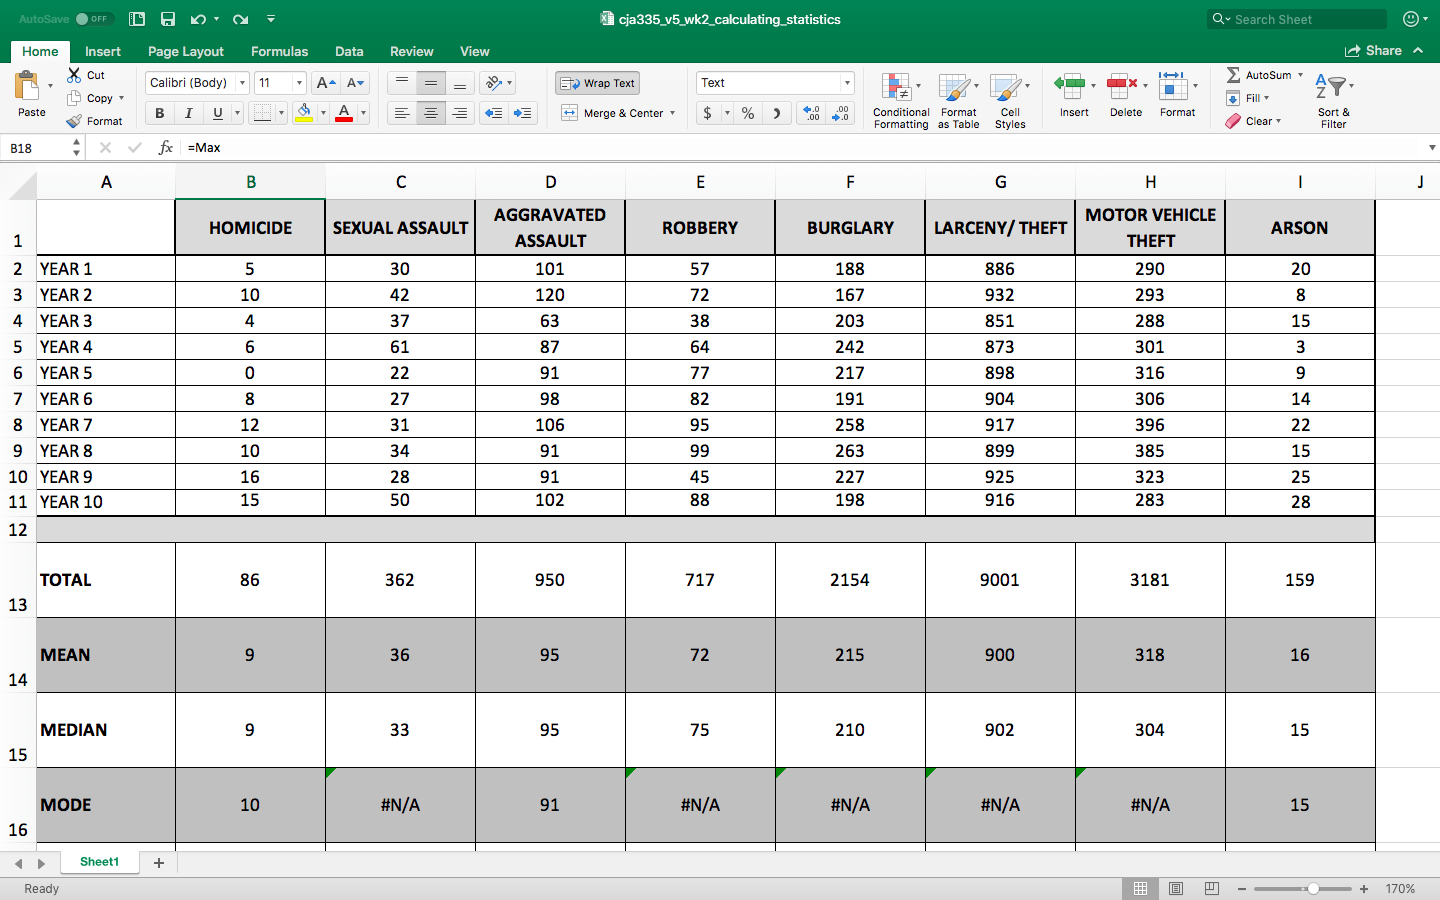
Task: Click the Paste clipboard icon
Action: click(x=28, y=85)
